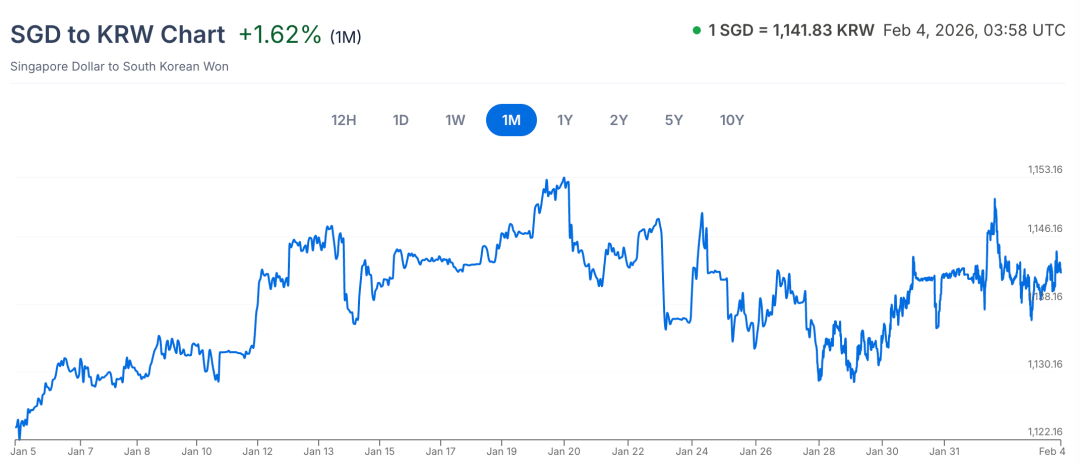Click the +1.62% change figure
Screen dimensions: 1080x464
(x=280, y=35)
